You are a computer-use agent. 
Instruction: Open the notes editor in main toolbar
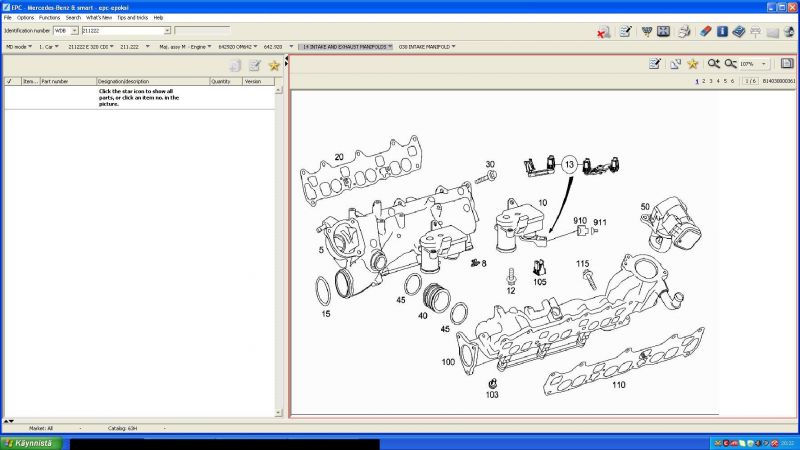pyautogui.click(x=626, y=32)
